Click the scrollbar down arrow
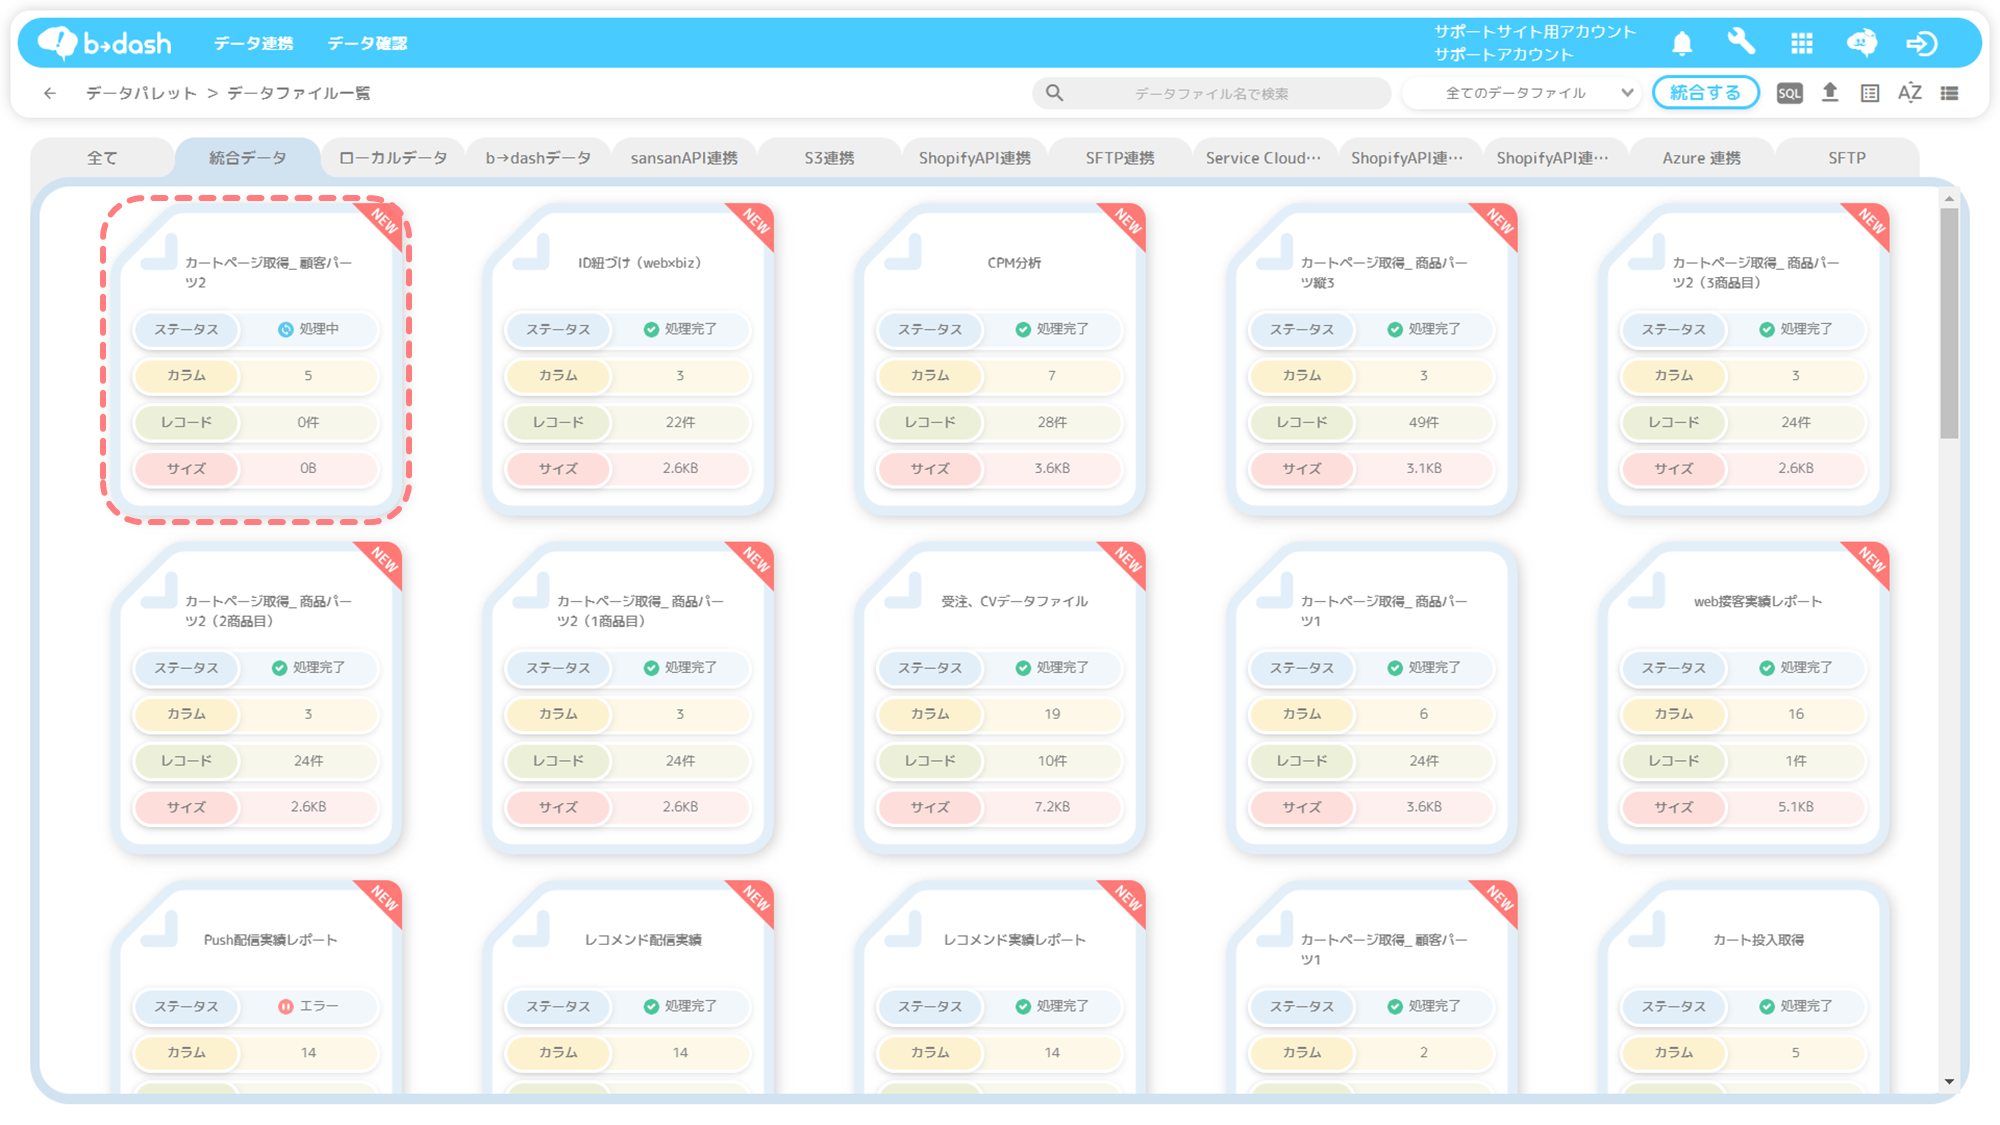The image size is (2000, 1125). tap(1949, 1082)
